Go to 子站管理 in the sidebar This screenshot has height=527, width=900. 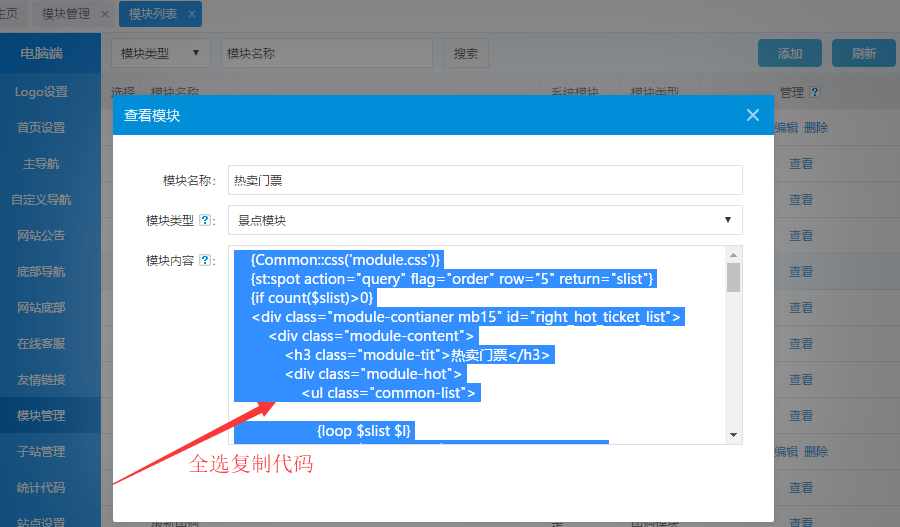(41, 451)
